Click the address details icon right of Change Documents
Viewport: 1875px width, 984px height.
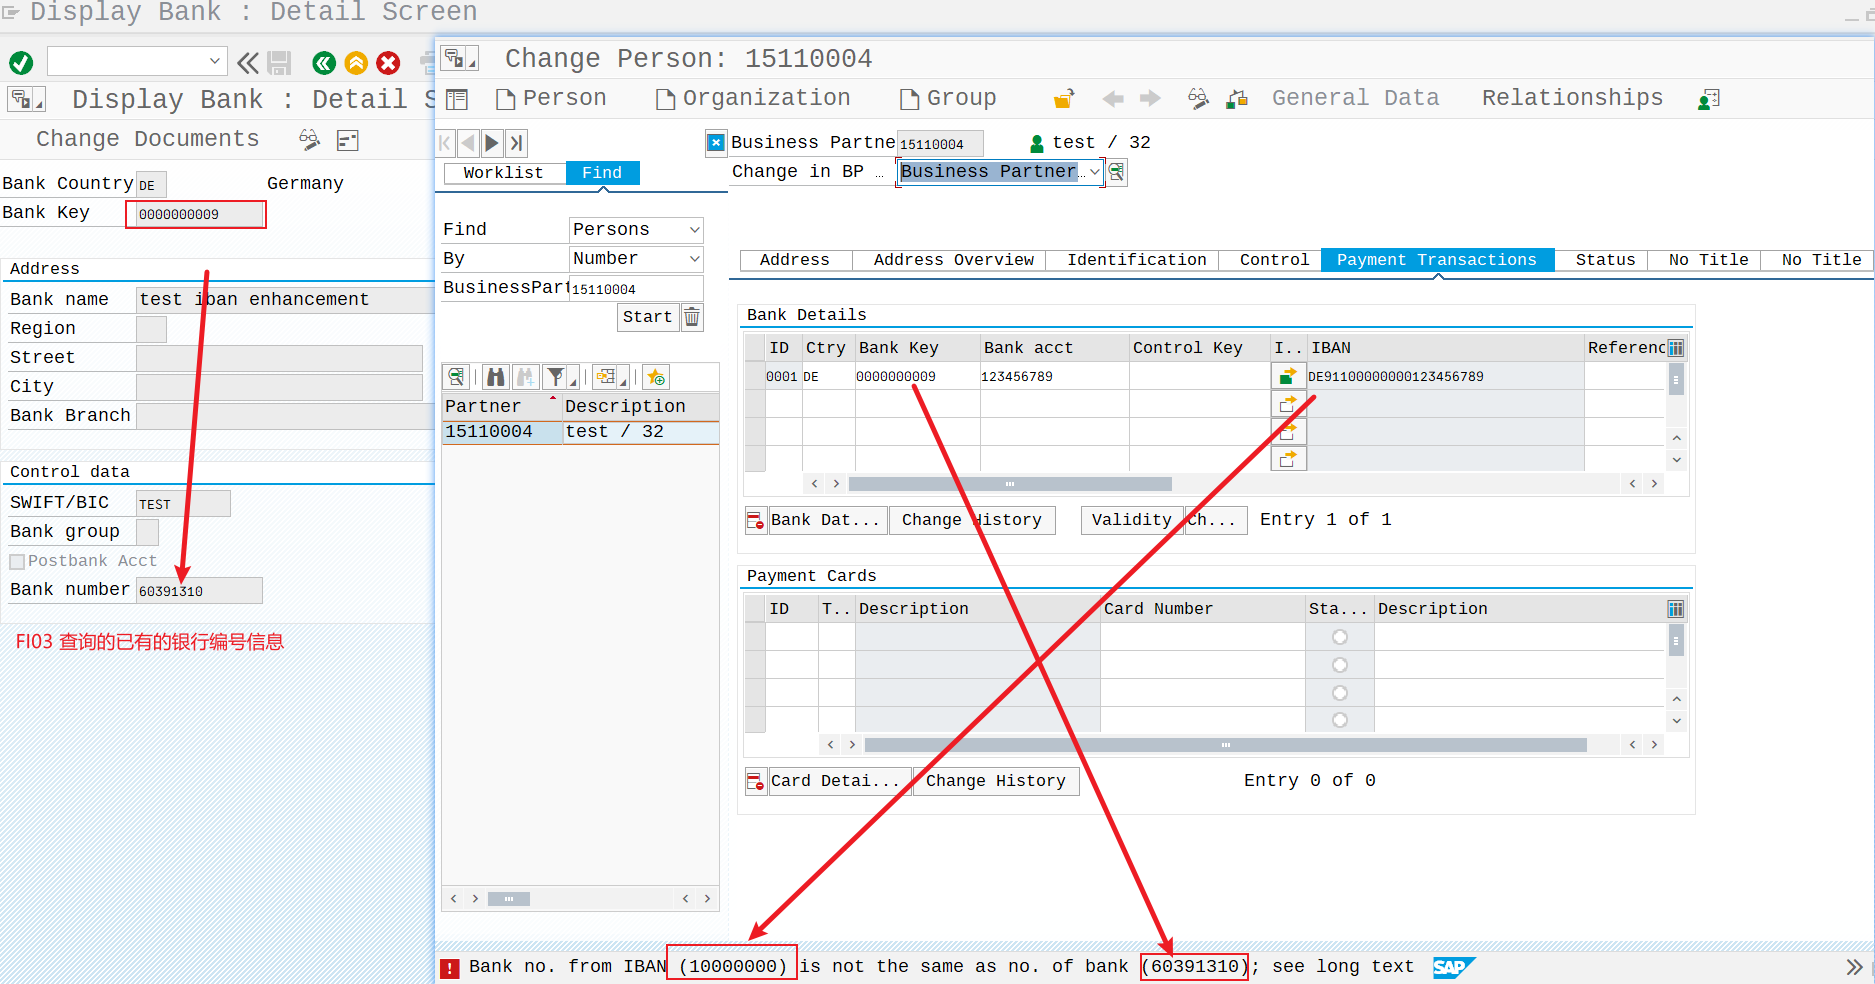pos(347,140)
